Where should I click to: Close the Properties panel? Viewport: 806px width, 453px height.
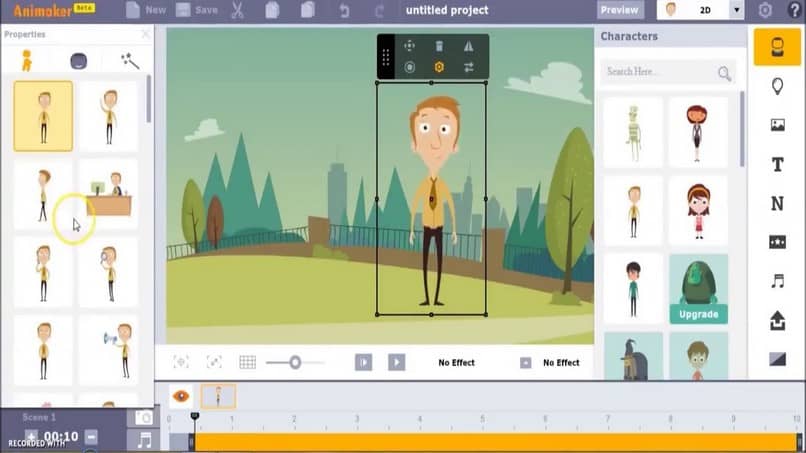pyautogui.click(x=145, y=34)
